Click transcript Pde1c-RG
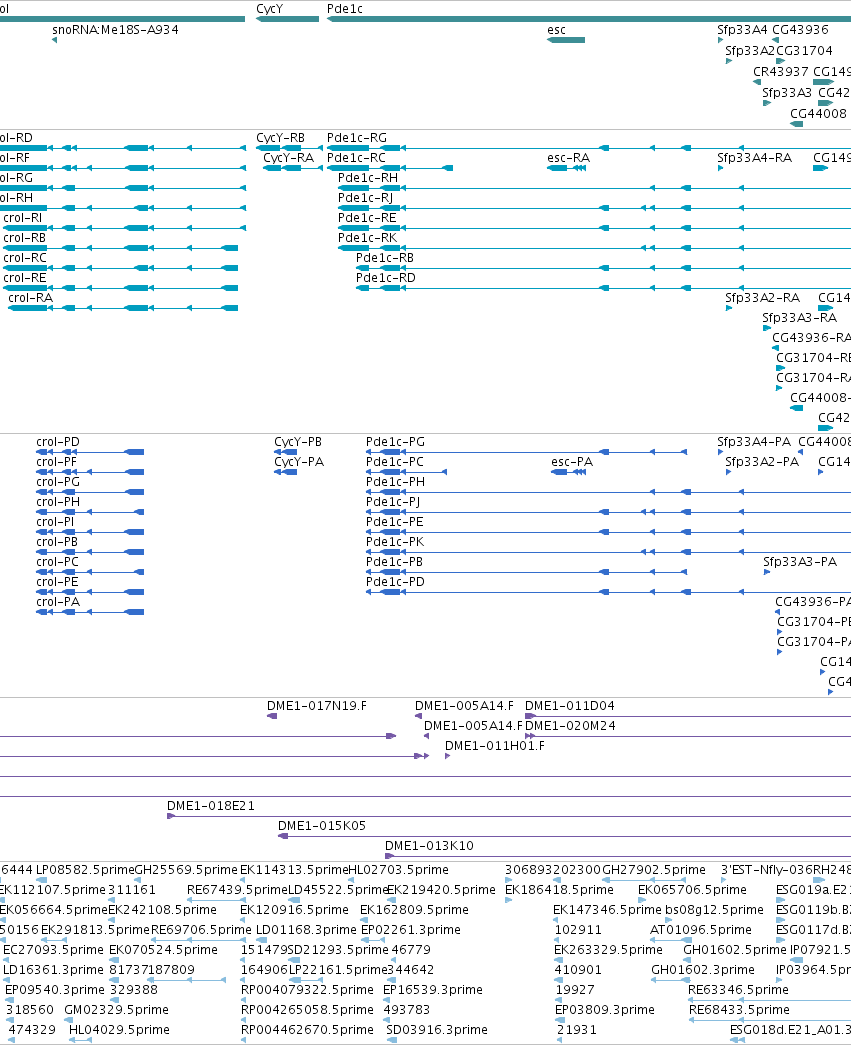This screenshot has height=1045, width=851. click(357, 138)
